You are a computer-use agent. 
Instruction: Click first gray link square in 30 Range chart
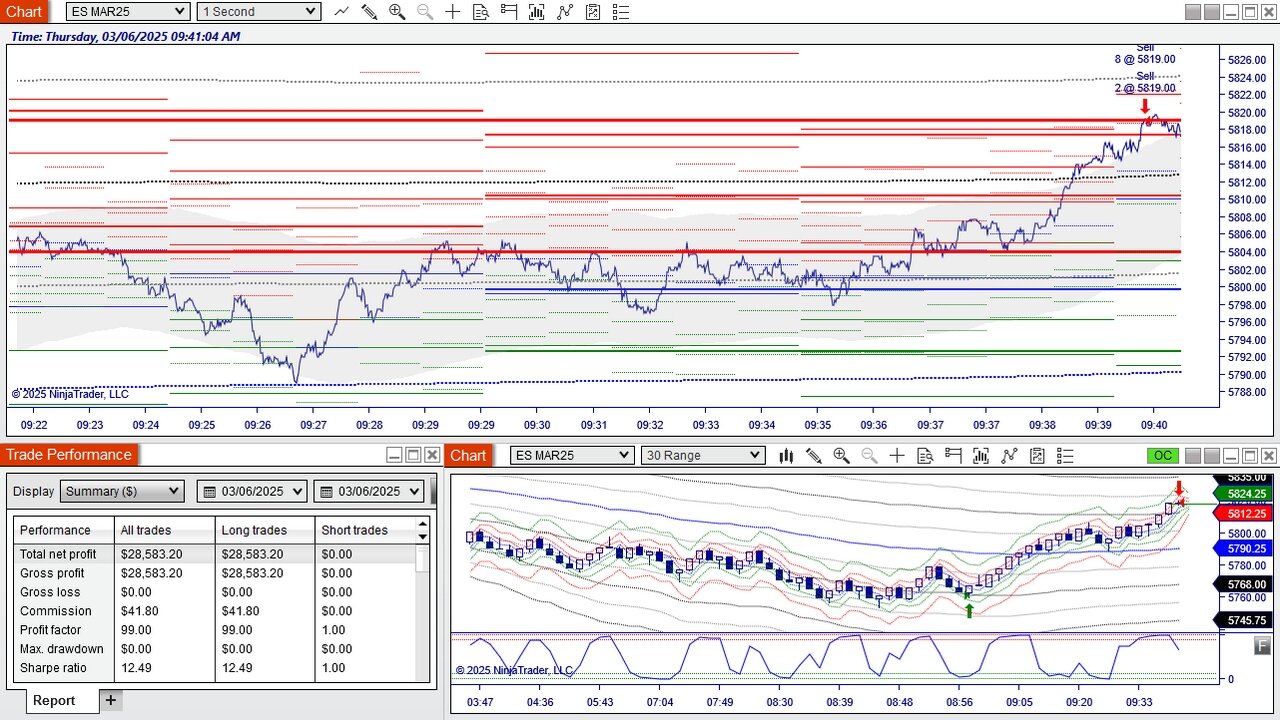pyautogui.click(x=1193, y=456)
